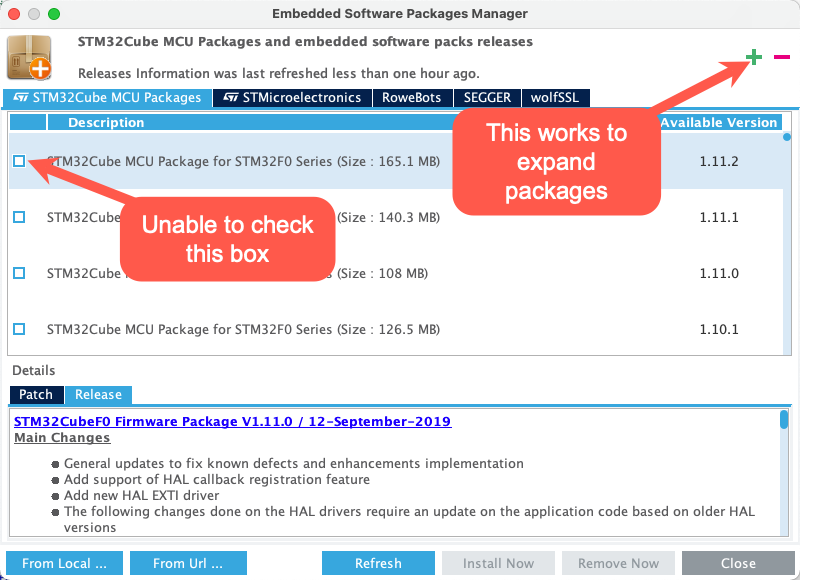Image resolution: width=835 pixels, height=580 pixels.
Task: Open the wolfSSL tab
Action: pos(555,97)
